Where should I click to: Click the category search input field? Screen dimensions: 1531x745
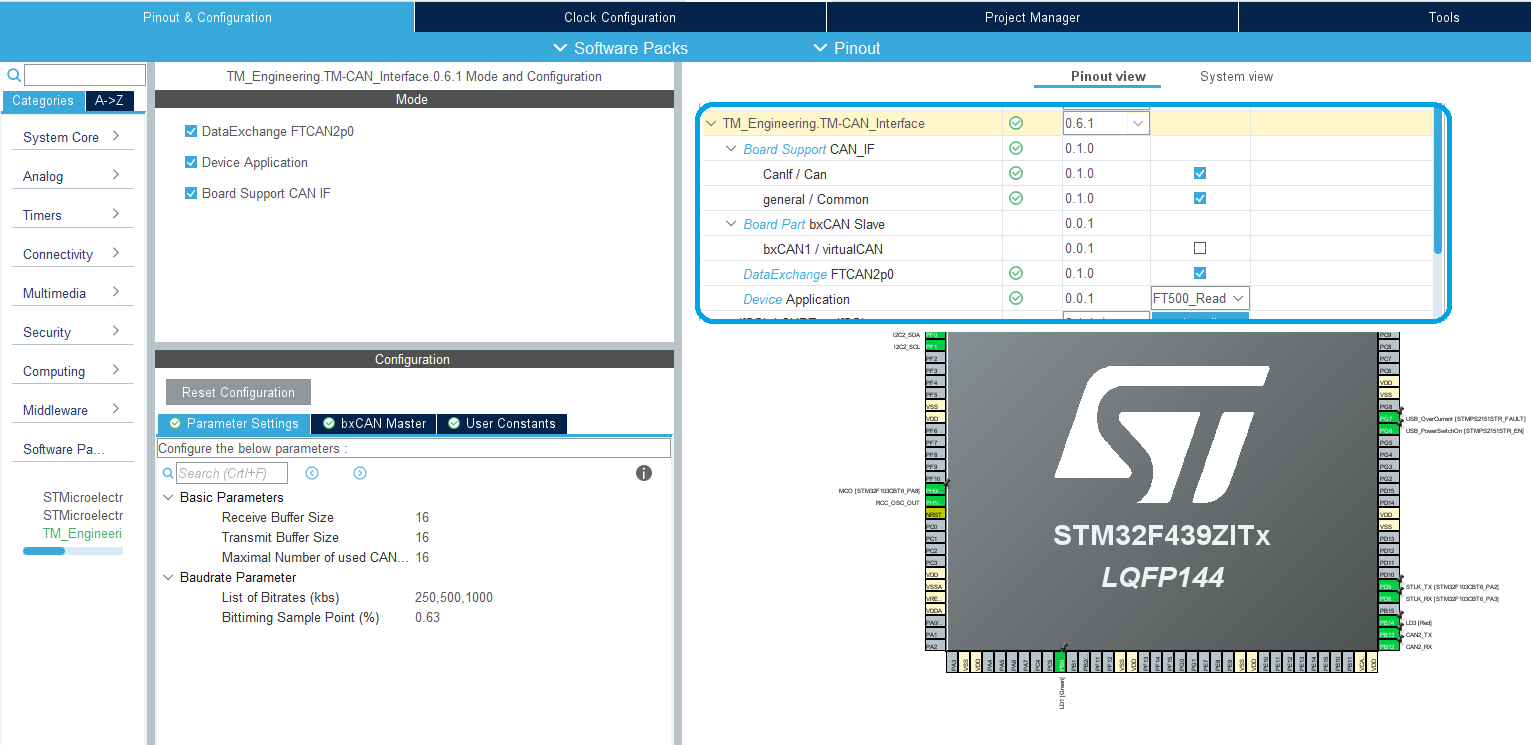(x=85, y=75)
